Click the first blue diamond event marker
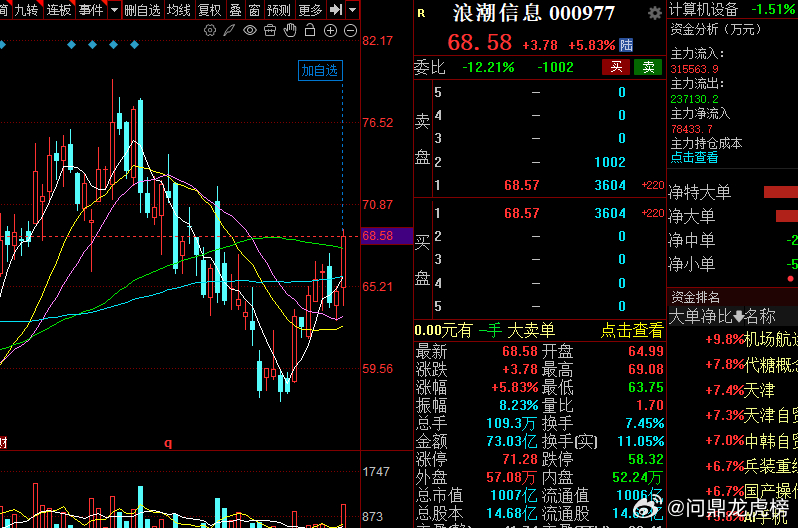The image size is (798, 528). pyautogui.click(x=2, y=45)
